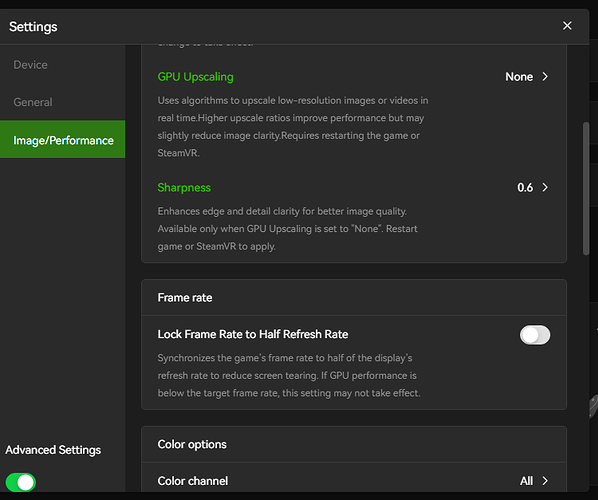The height and width of the screenshot is (500, 598).
Task: Click the Color channel value All
Action: pyautogui.click(x=526, y=481)
